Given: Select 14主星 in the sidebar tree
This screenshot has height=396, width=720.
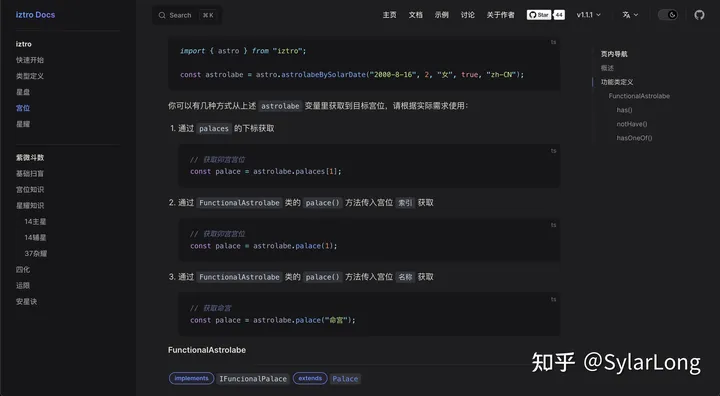Looking at the screenshot, I should (x=35, y=221).
